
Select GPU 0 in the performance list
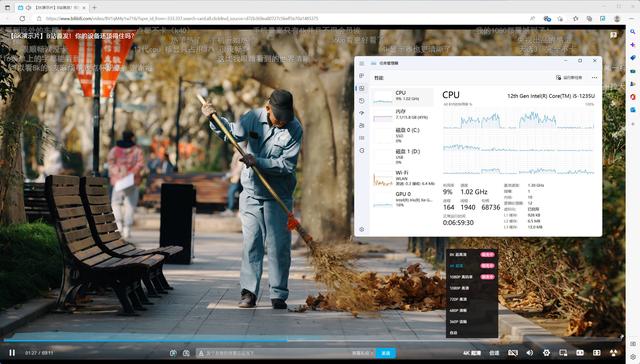click(x=402, y=199)
